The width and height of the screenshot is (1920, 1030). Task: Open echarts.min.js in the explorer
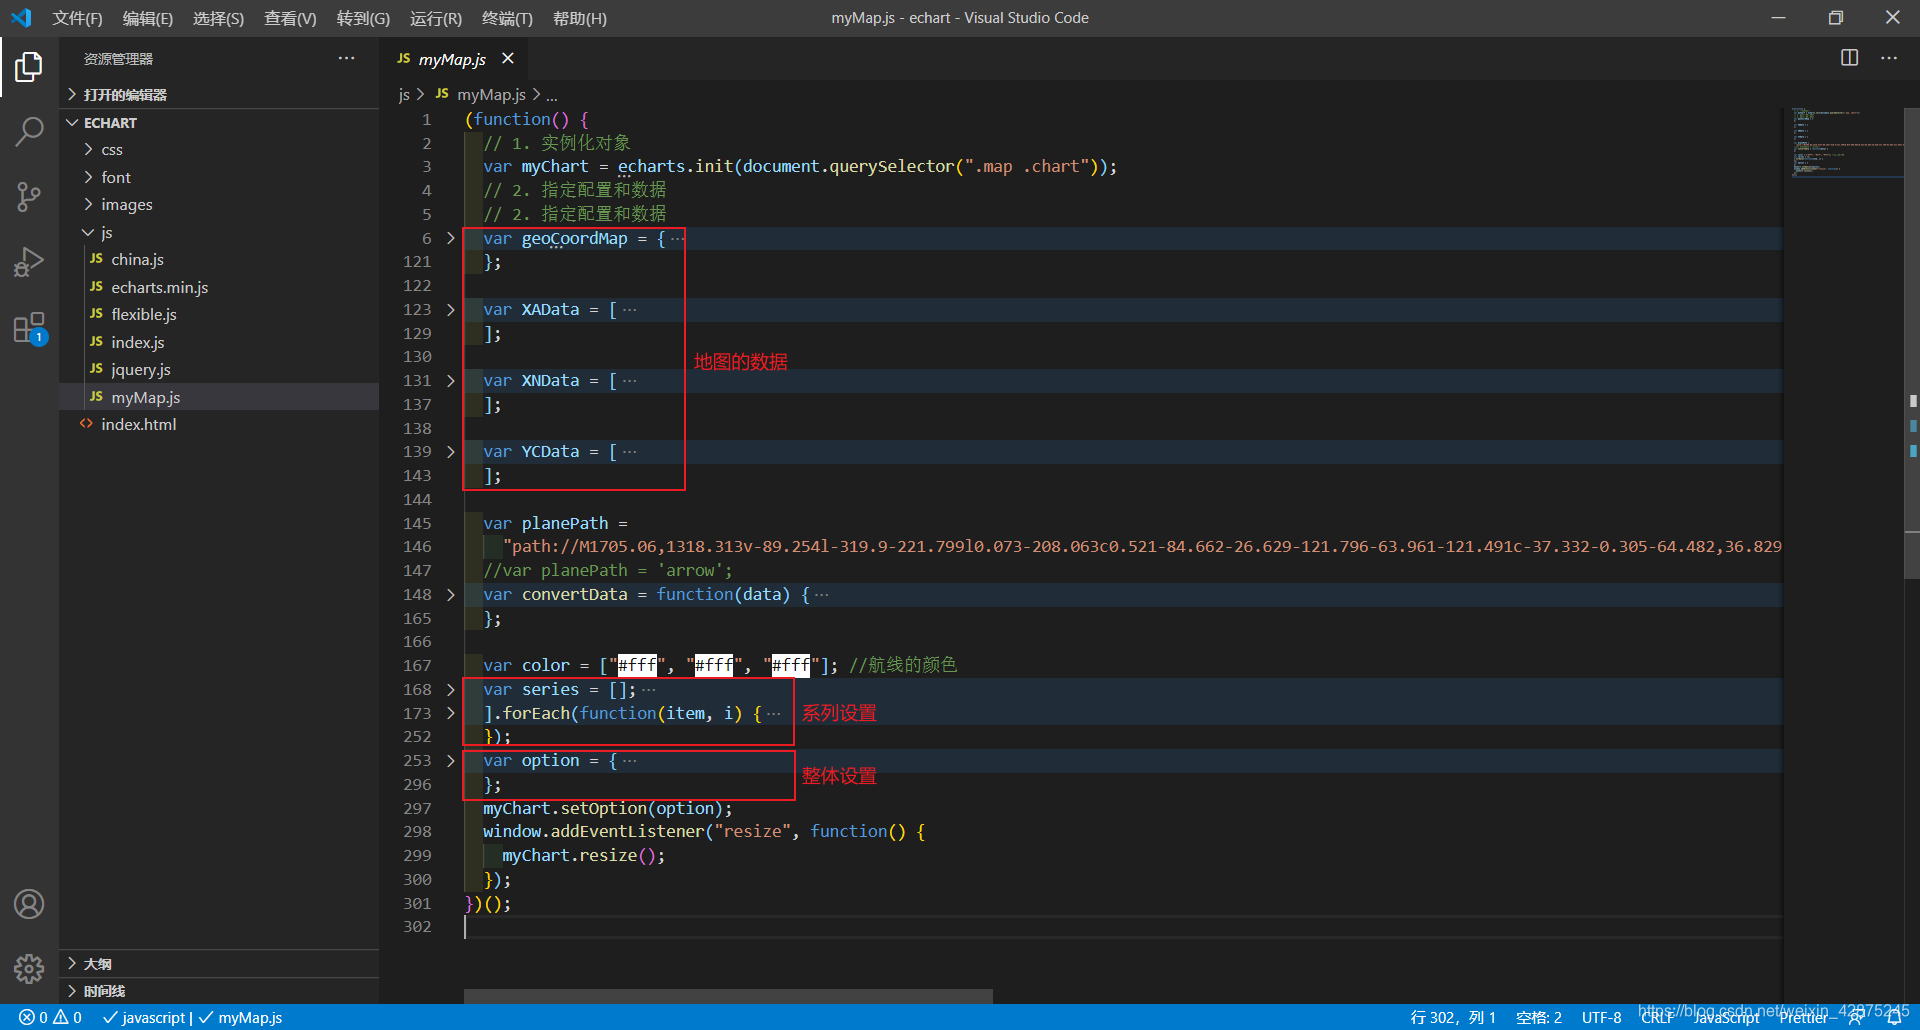[x=219, y=287]
